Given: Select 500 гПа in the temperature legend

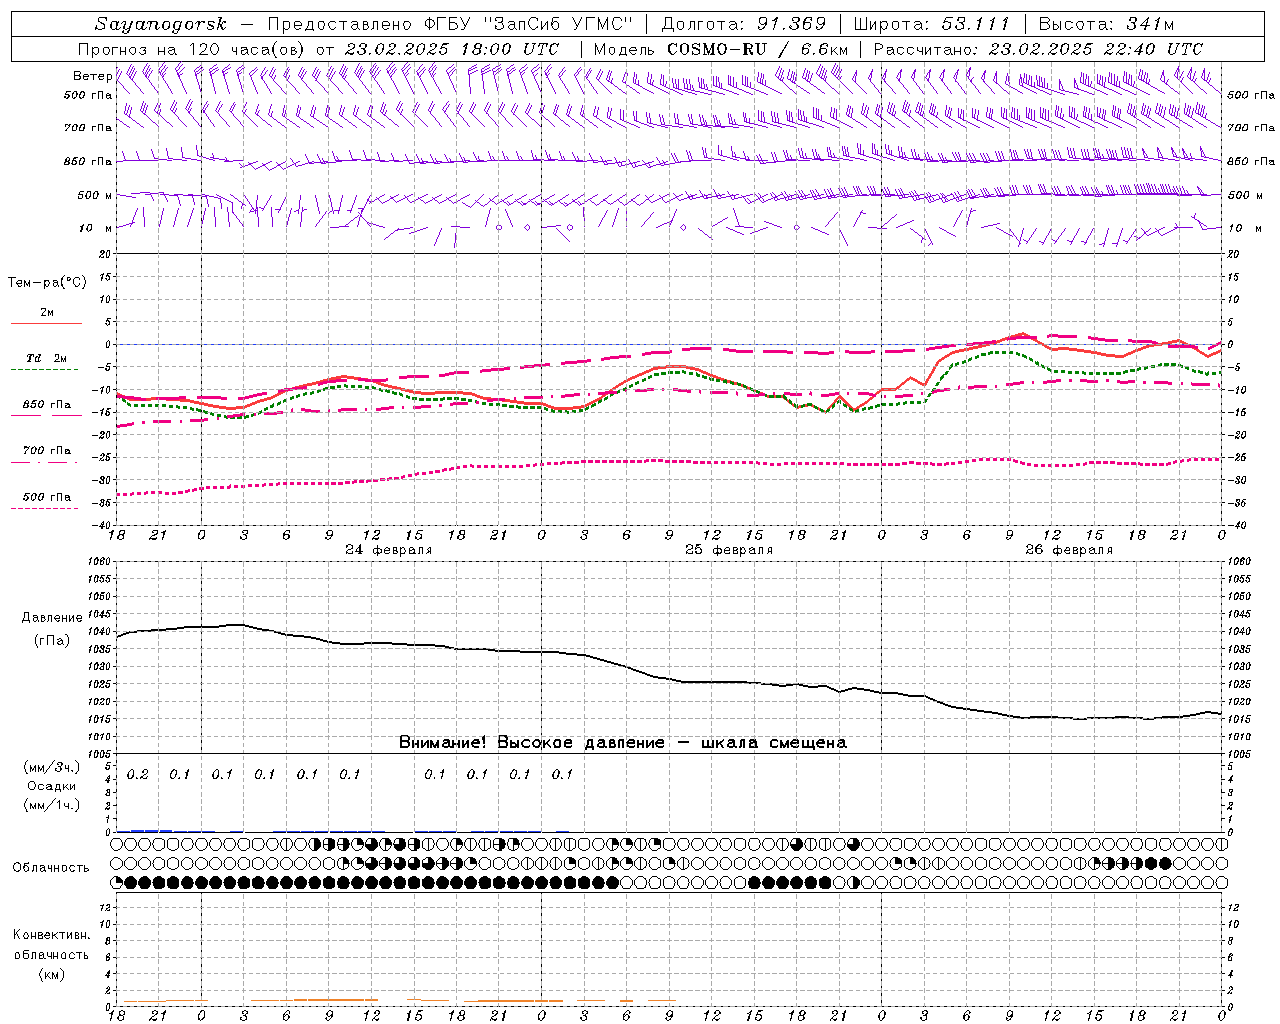Looking at the screenshot, I should pyautogui.click(x=47, y=497).
